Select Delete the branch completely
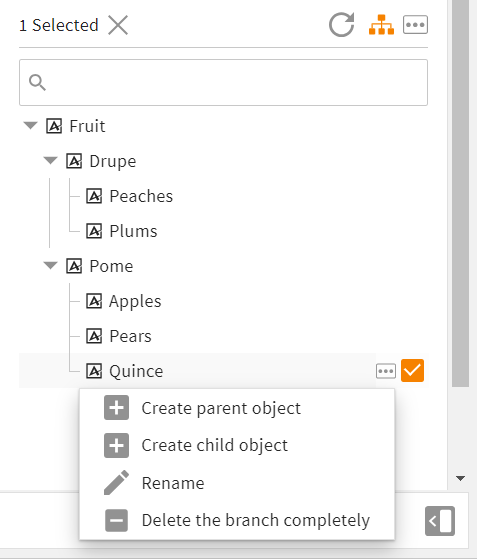 point(256,520)
